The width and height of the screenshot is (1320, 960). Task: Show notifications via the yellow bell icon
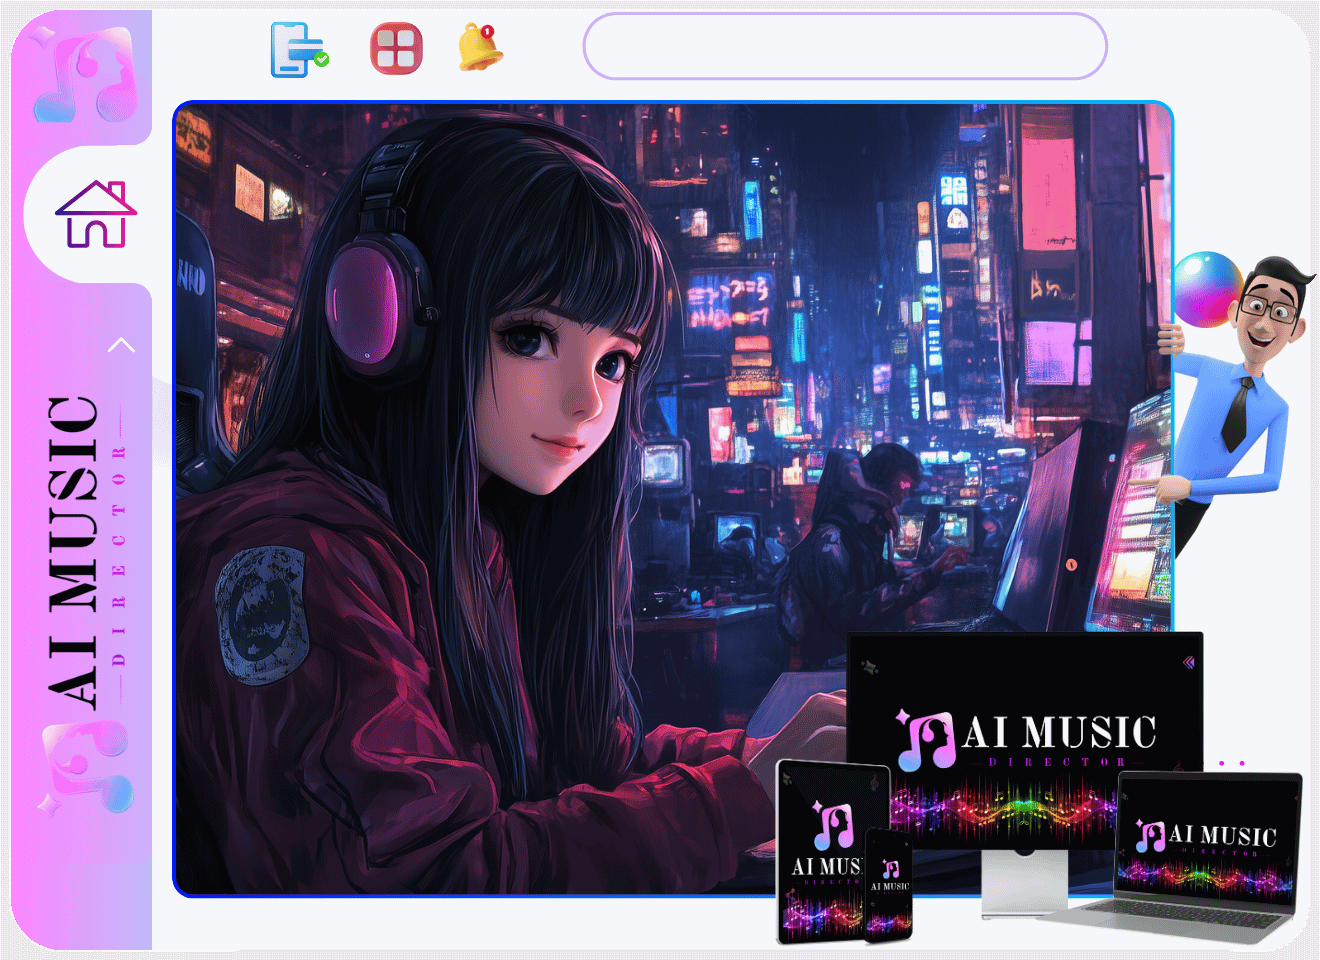point(480,48)
